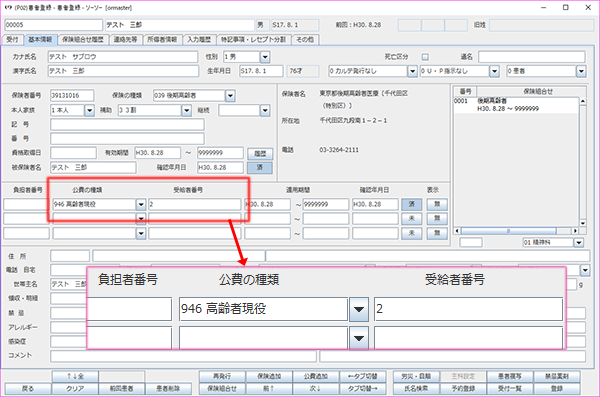Click the 記号 input field
This screenshot has width=600, height=397.
click(x=127, y=124)
